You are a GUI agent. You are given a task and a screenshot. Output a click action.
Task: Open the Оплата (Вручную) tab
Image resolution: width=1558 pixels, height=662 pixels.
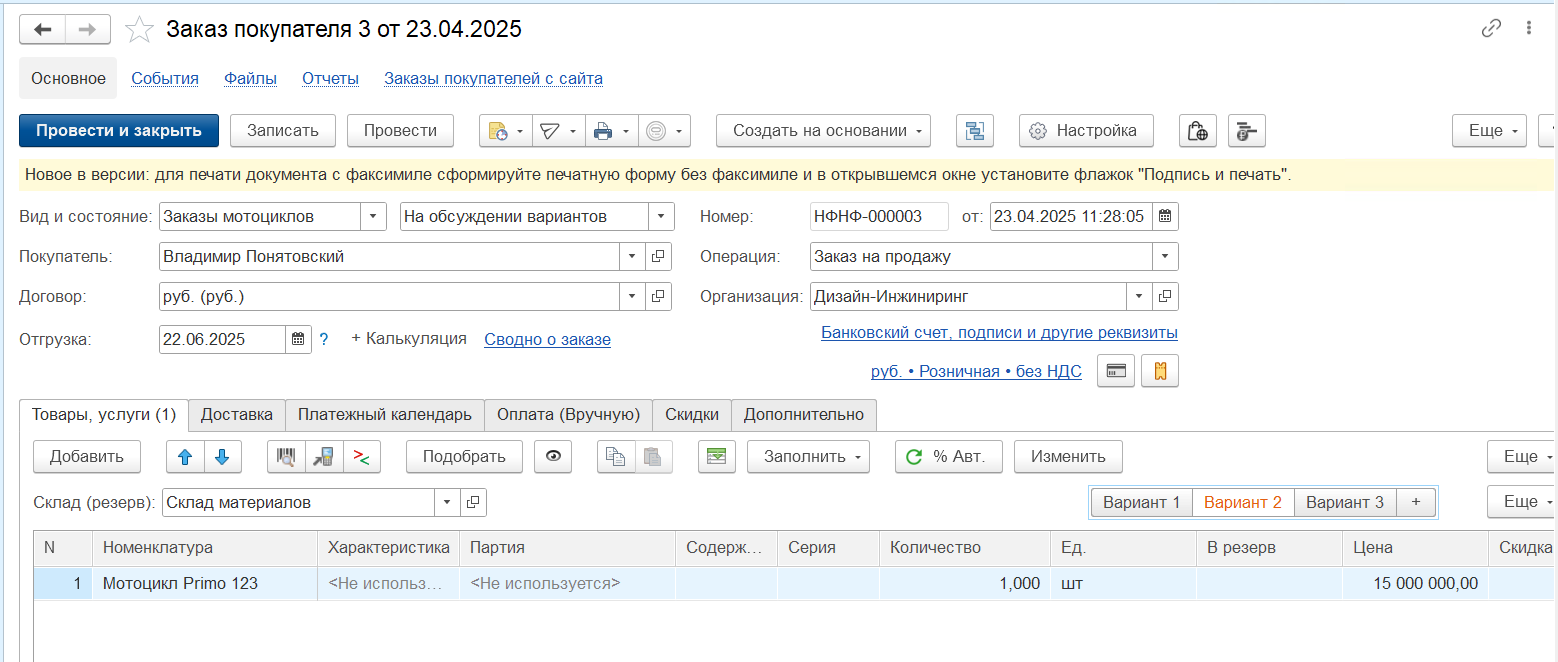tap(568, 415)
